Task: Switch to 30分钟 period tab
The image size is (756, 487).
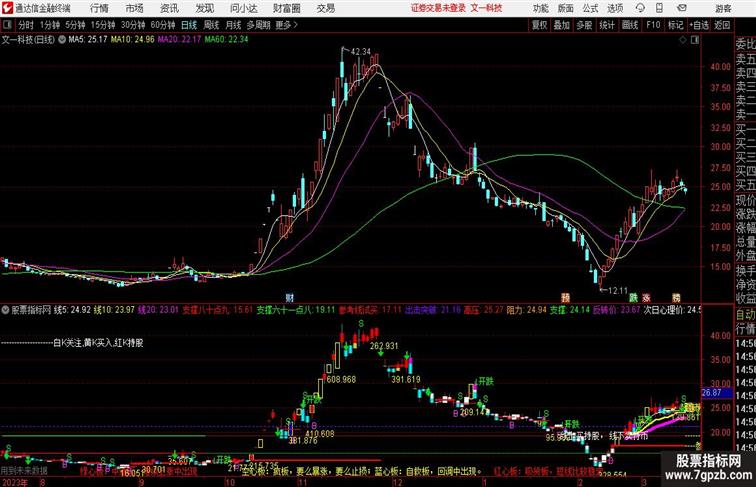Action: (133, 25)
